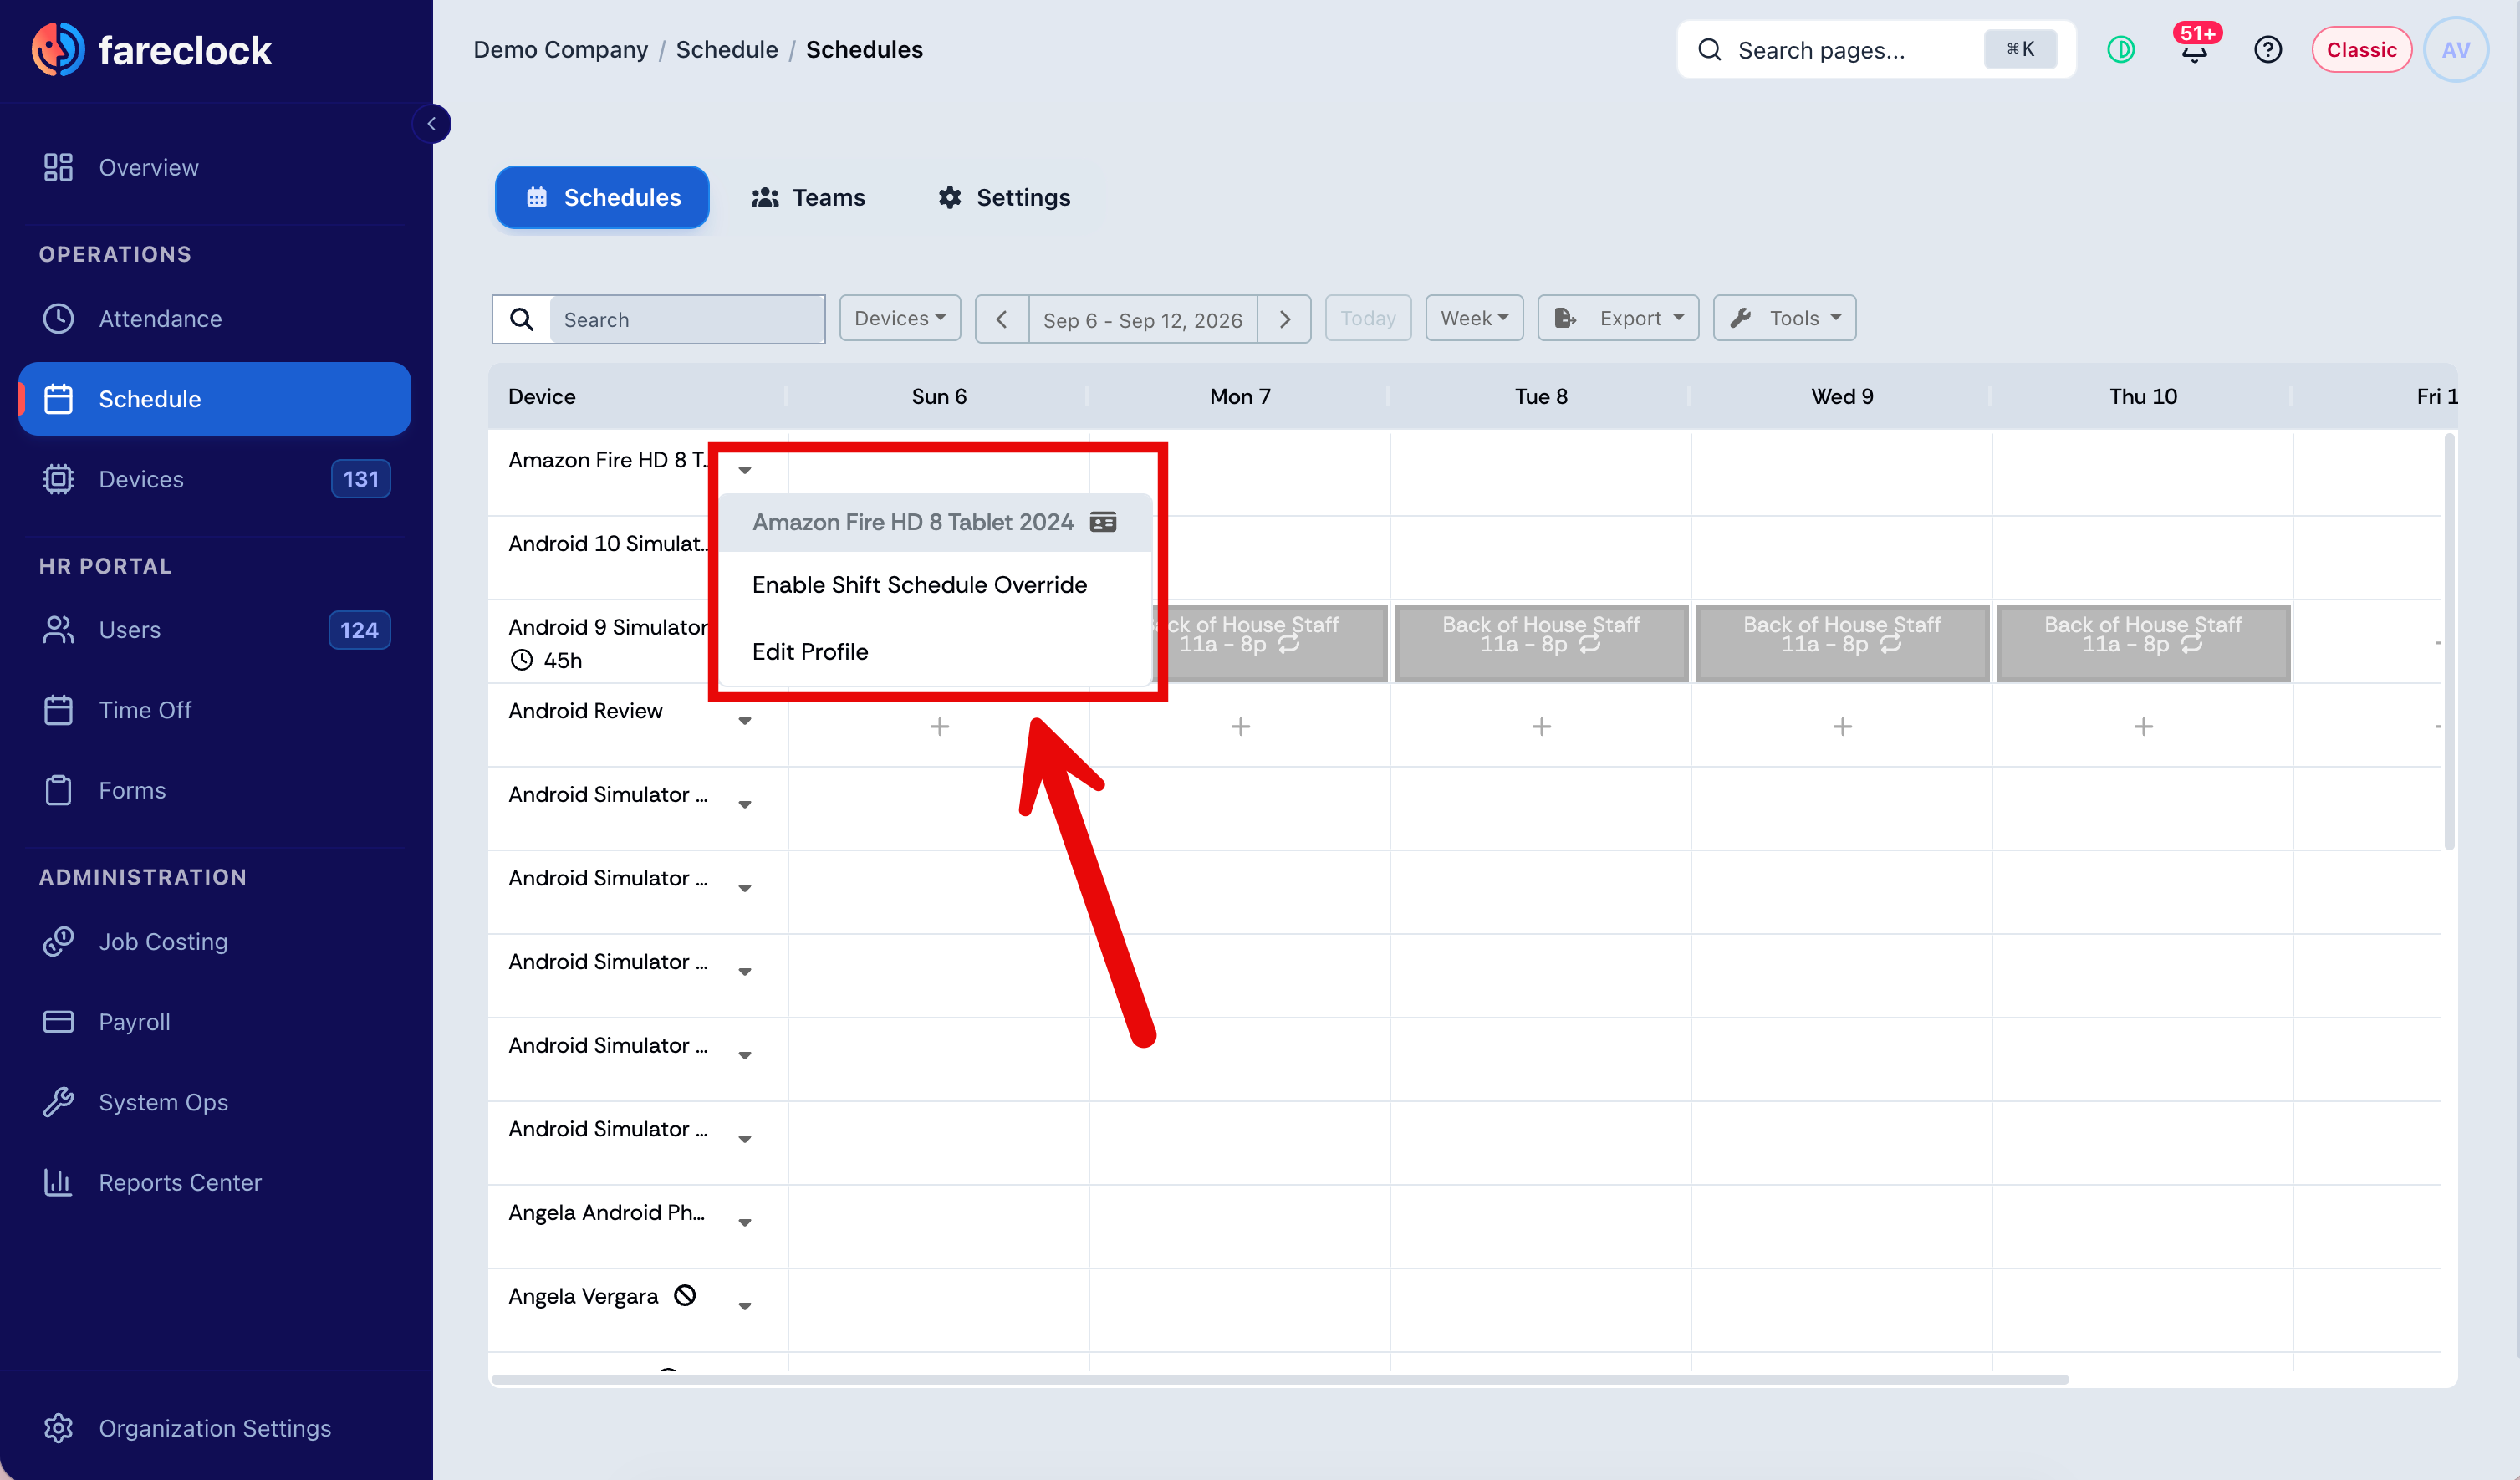This screenshot has width=2520, height=1480.
Task: Open the notifications bell icon
Action: 2194,49
